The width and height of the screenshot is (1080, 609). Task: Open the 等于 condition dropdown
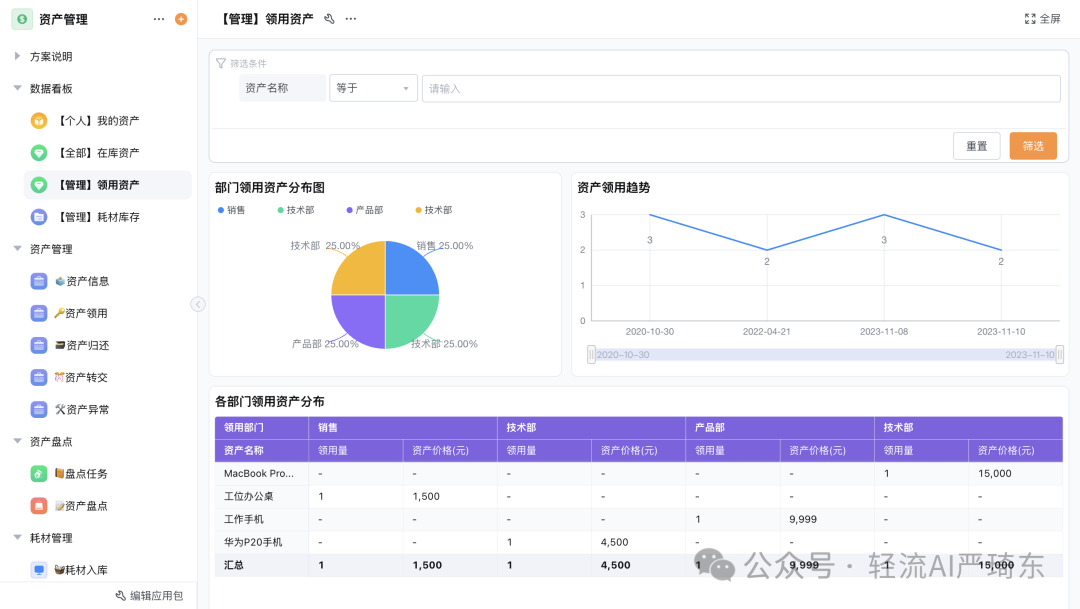tap(372, 88)
